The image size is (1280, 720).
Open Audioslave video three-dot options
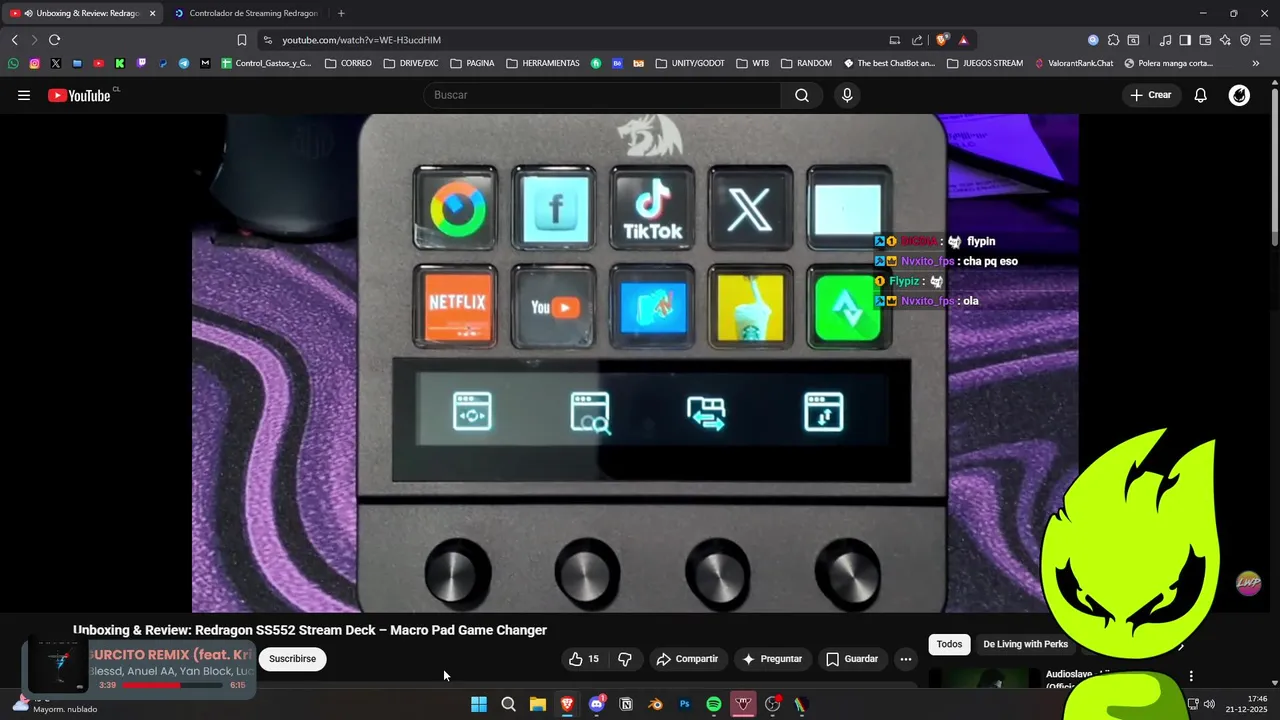pyautogui.click(x=1190, y=676)
